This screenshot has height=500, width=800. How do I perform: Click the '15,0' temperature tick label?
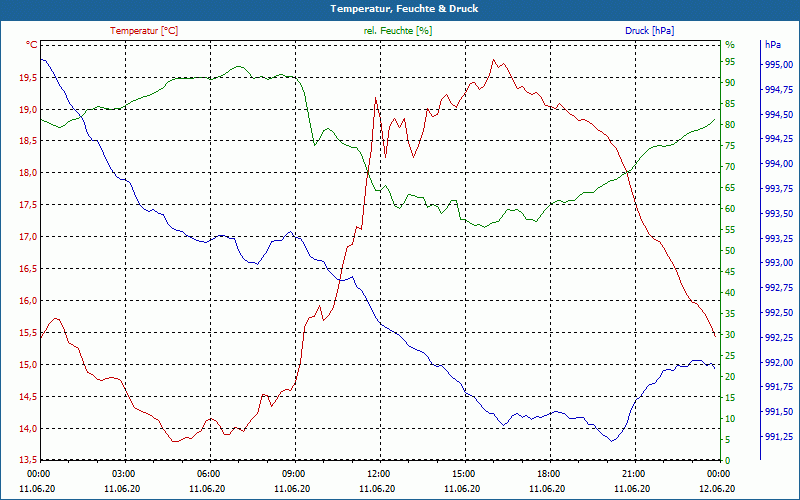29,365
